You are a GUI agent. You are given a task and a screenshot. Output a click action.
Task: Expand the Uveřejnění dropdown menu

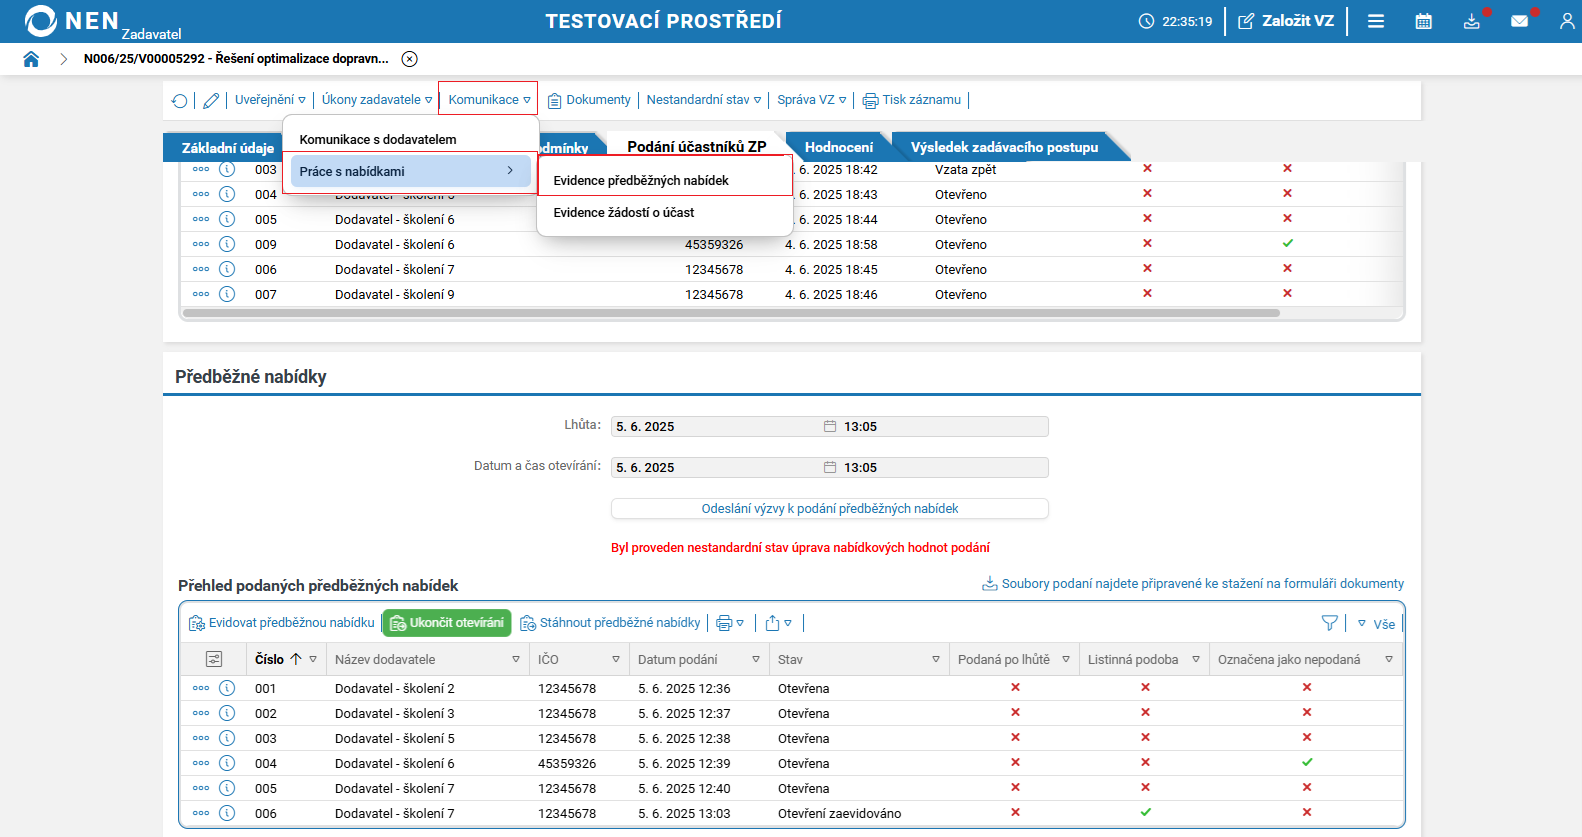tap(270, 100)
